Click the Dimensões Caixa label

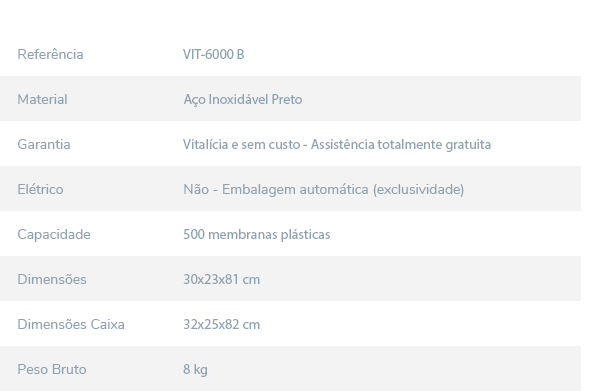(71, 324)
